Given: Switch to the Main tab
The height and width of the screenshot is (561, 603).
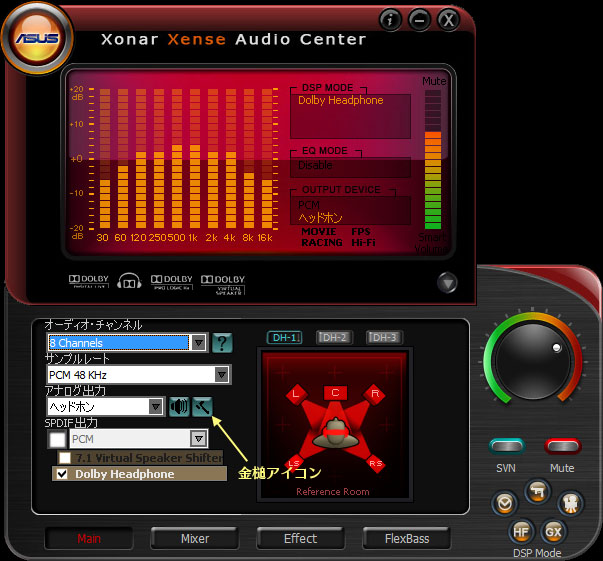Looking at the screenshot, I should tap(89, 538).
